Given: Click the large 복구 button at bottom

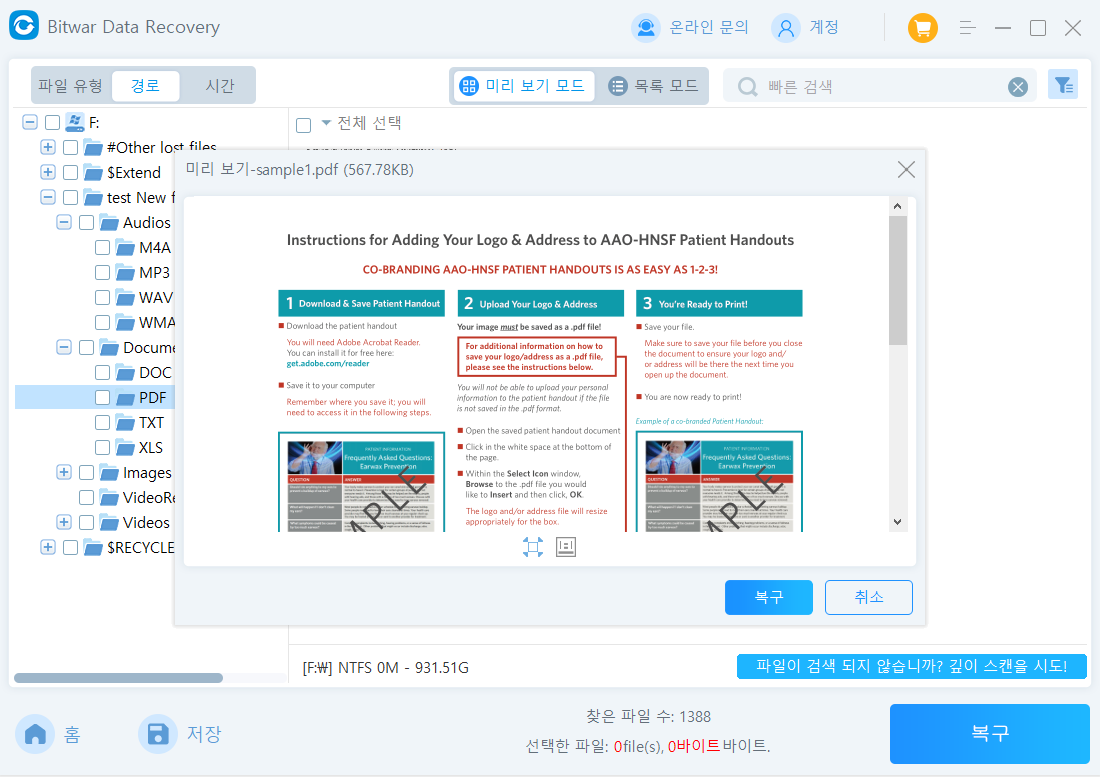Looking at the screenshot, I should click(989, 734).
